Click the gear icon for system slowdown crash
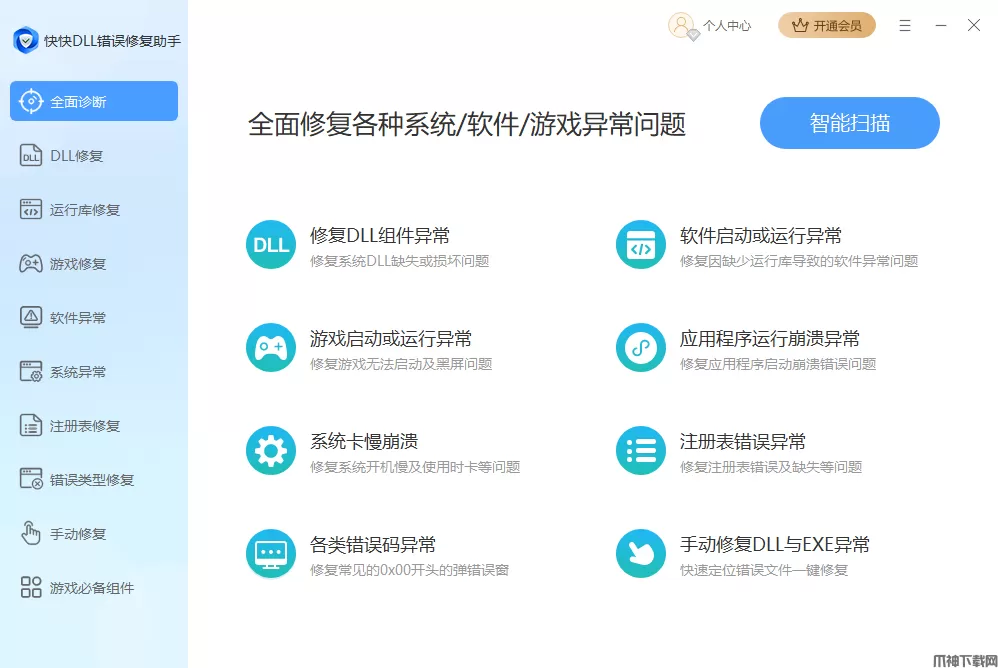The image size is (998, 668). coord(271,451)
